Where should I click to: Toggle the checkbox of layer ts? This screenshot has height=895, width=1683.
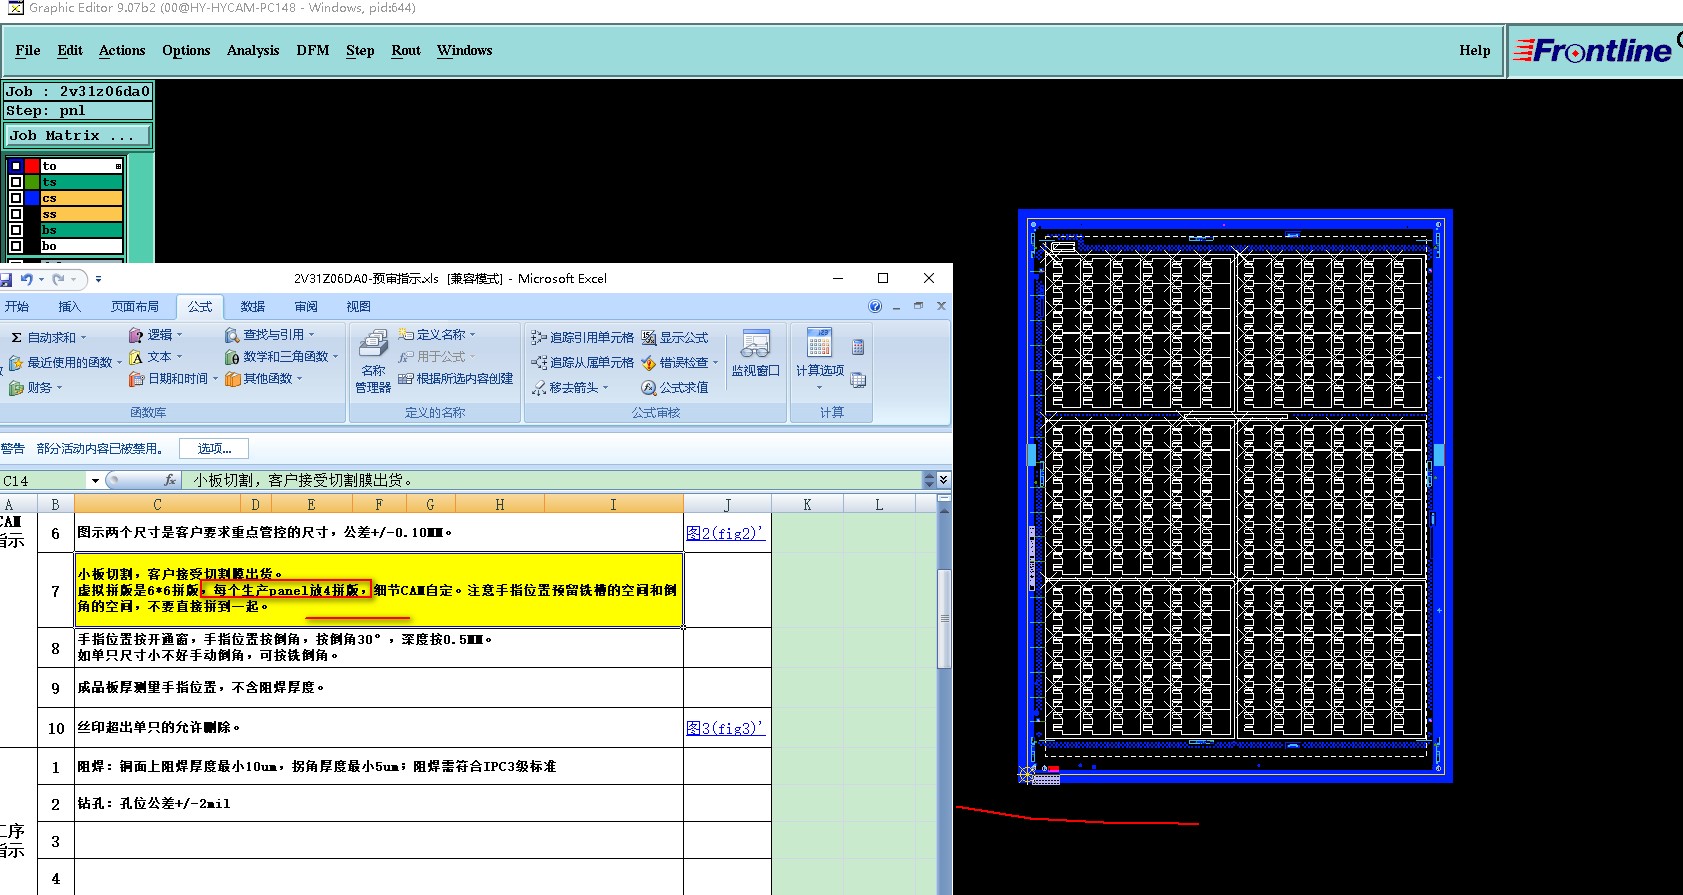[x=16, y=182]
